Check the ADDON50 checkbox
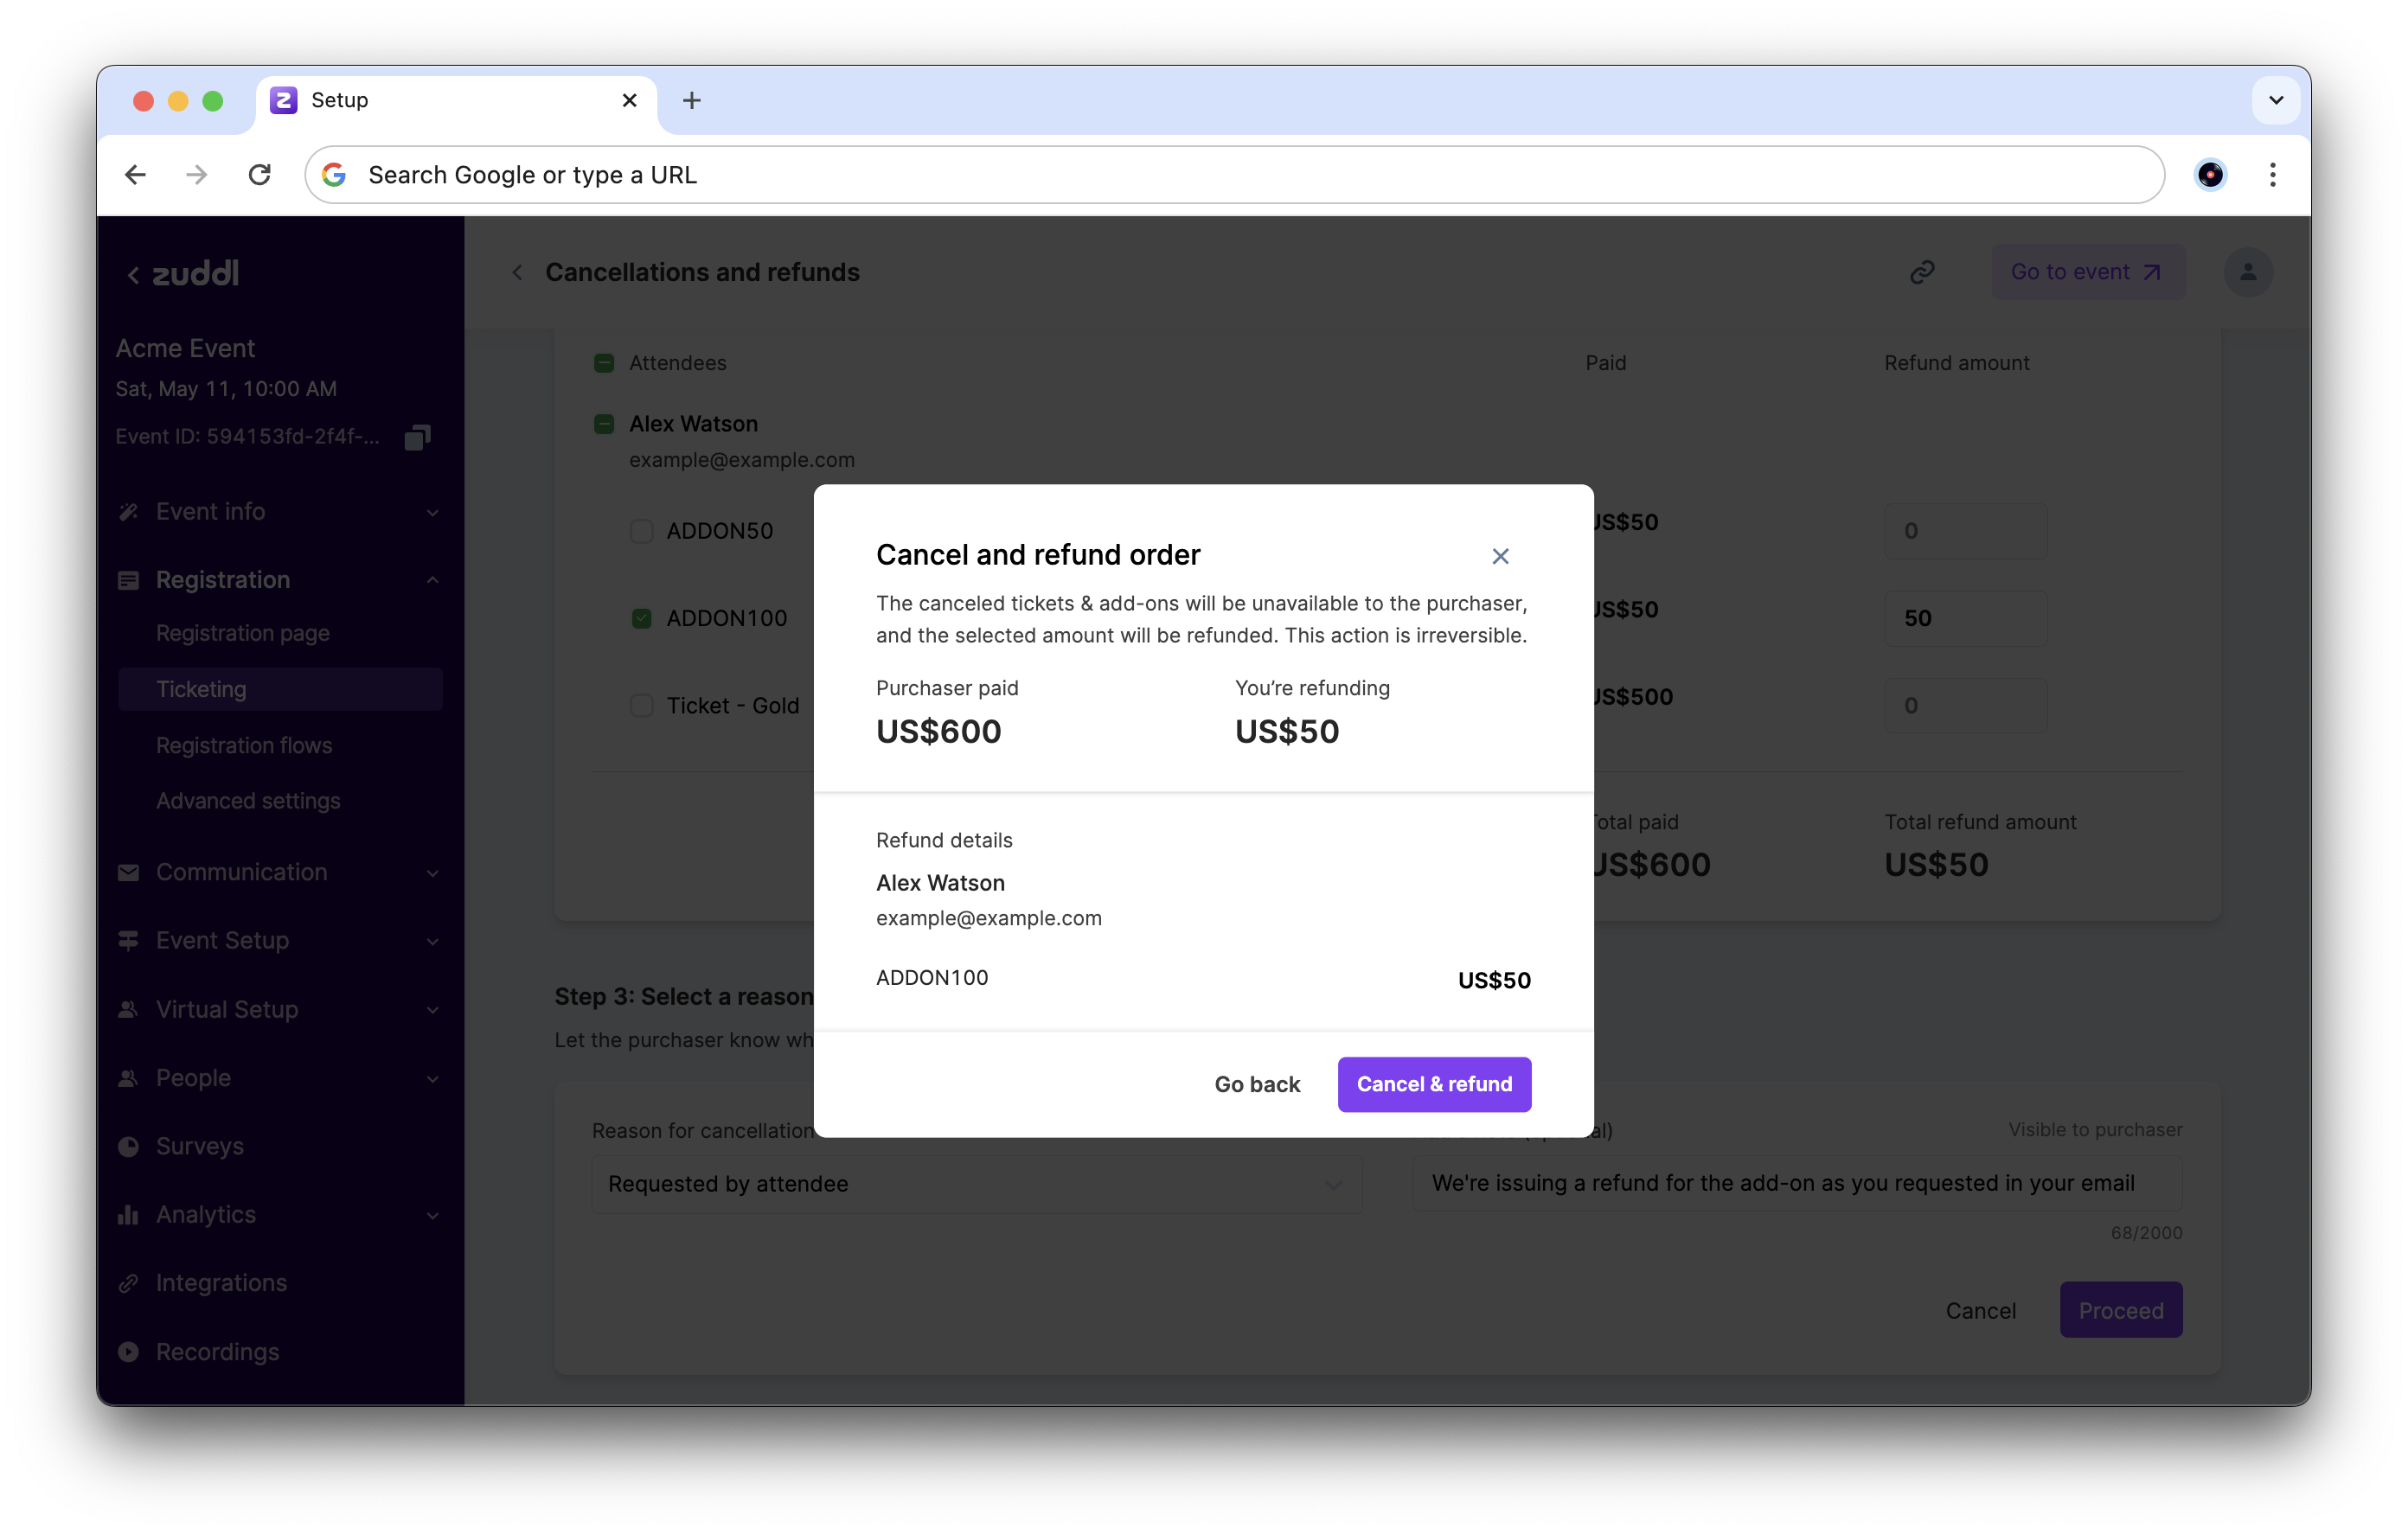This screenshot has height=1534, width=2408. (642, 531)
